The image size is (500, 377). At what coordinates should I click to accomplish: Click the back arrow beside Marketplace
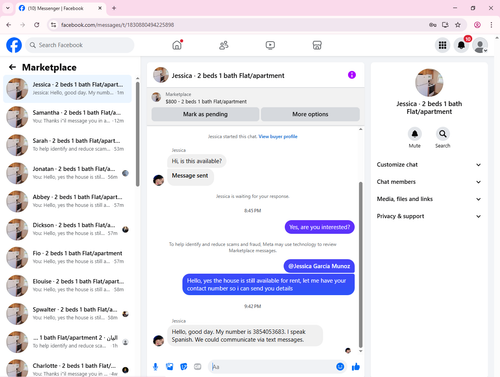point(12,67)
